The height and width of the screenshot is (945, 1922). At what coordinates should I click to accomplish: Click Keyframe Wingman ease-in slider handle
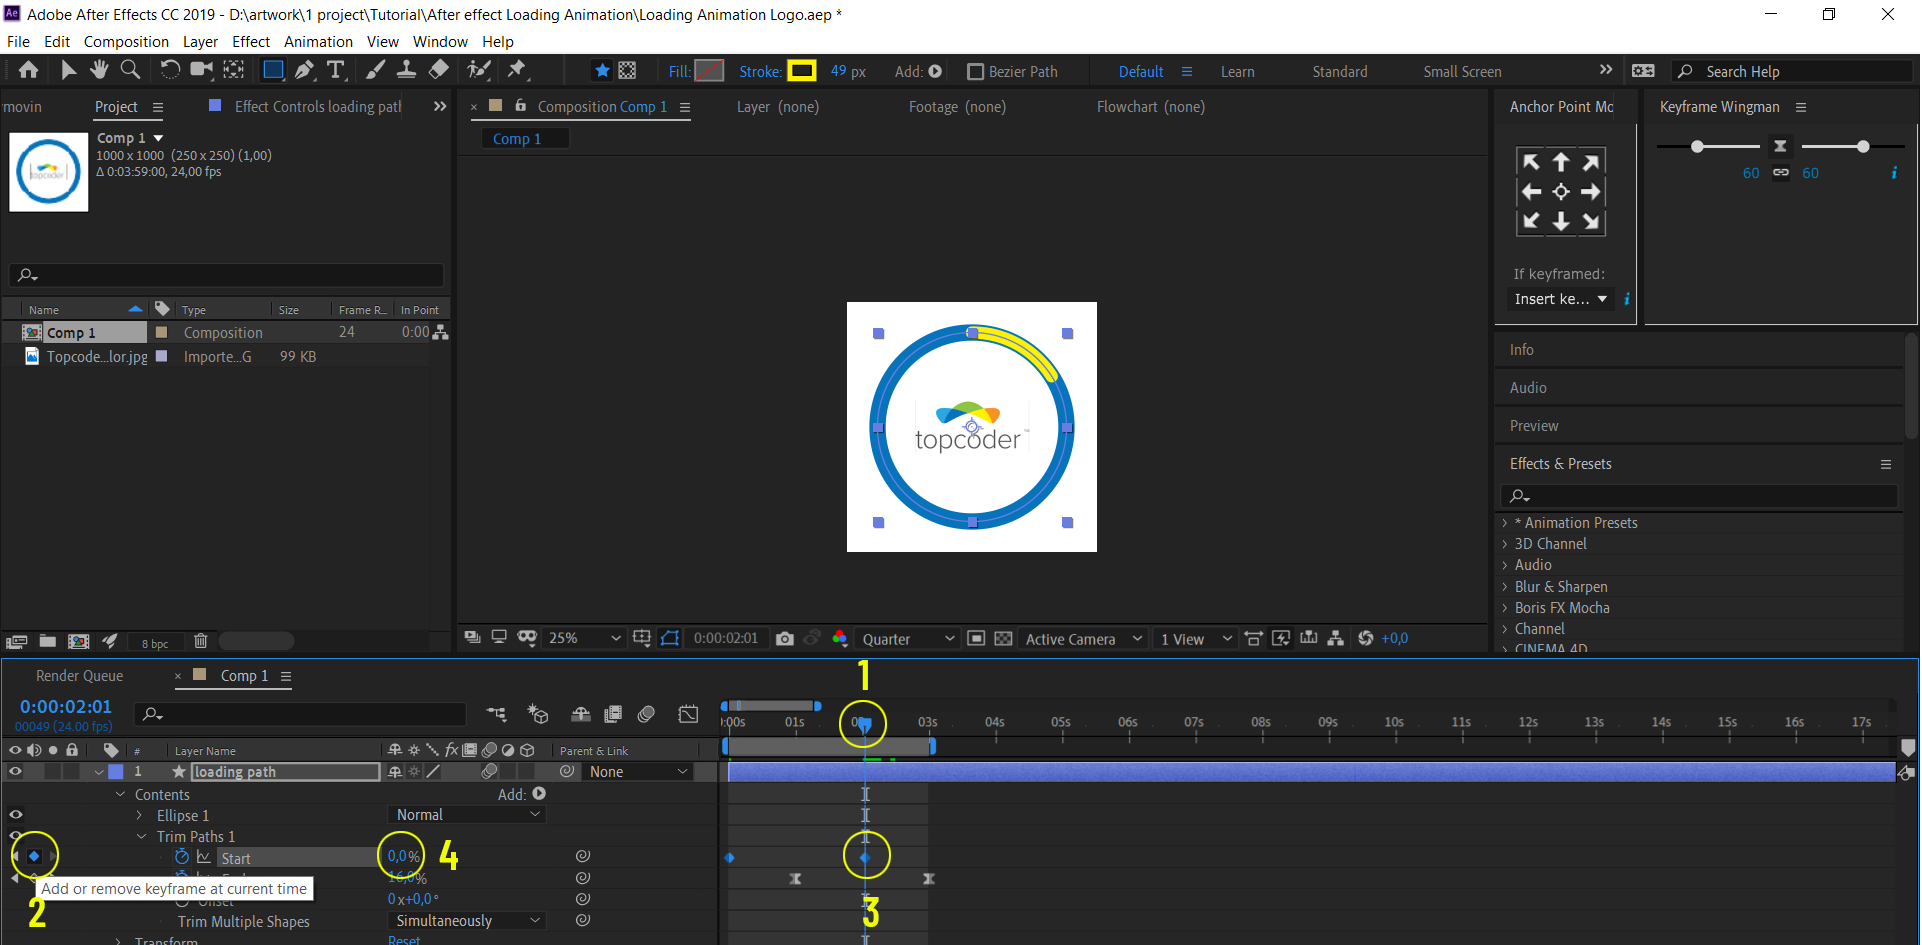pos(1697,147)
